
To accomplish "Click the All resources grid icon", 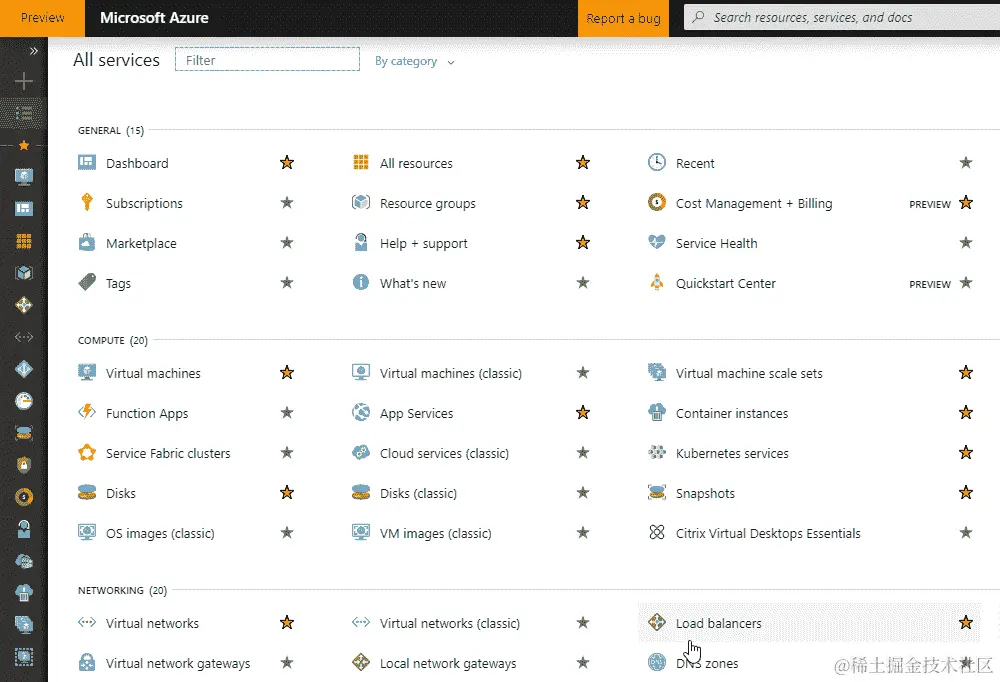I will click(361, 162).
